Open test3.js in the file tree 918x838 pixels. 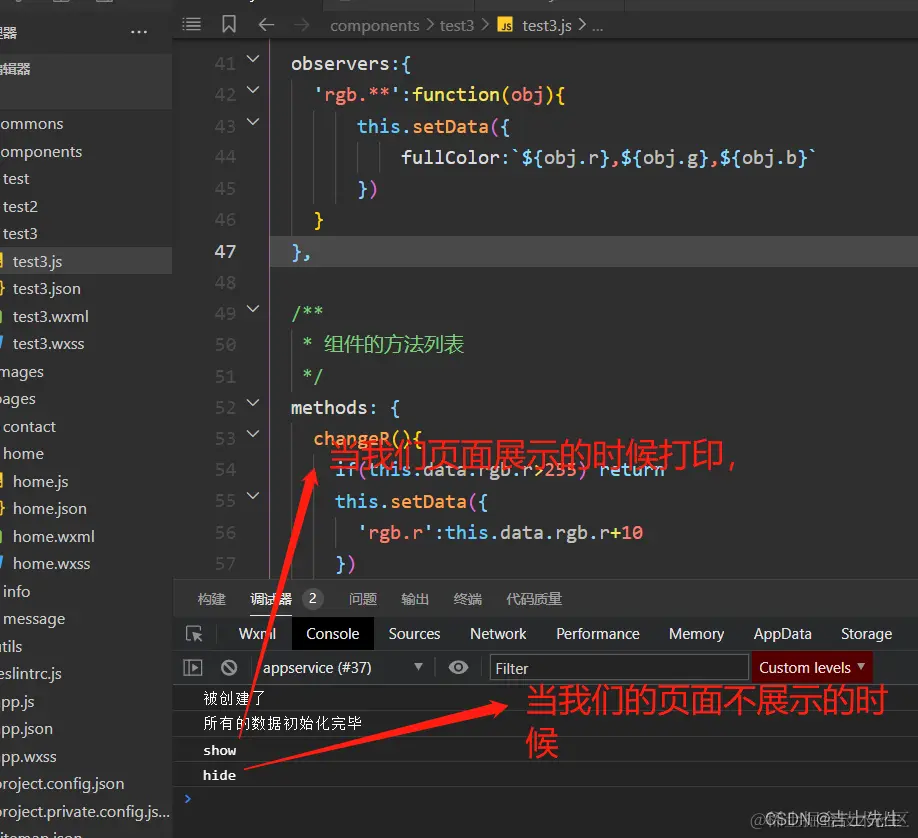[86, 261]
